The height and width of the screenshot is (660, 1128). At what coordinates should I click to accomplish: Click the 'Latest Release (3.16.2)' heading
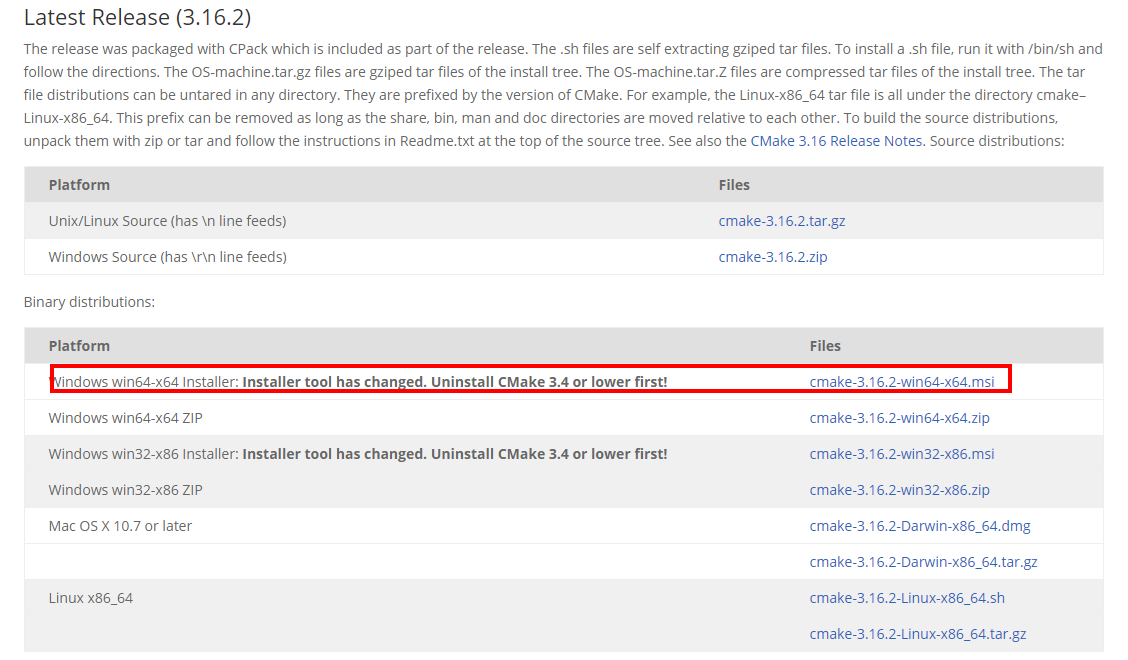click(137, 17)
